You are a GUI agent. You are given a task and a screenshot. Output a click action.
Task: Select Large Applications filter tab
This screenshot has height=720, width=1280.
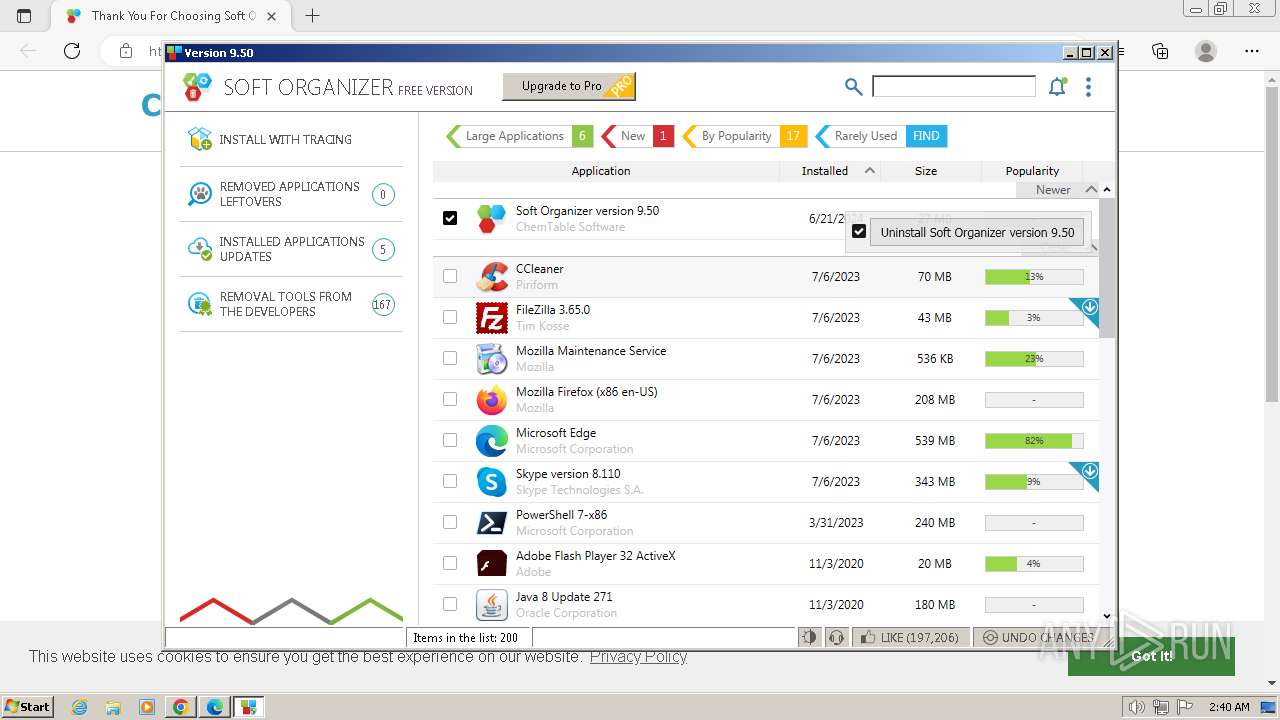(519, 136)
